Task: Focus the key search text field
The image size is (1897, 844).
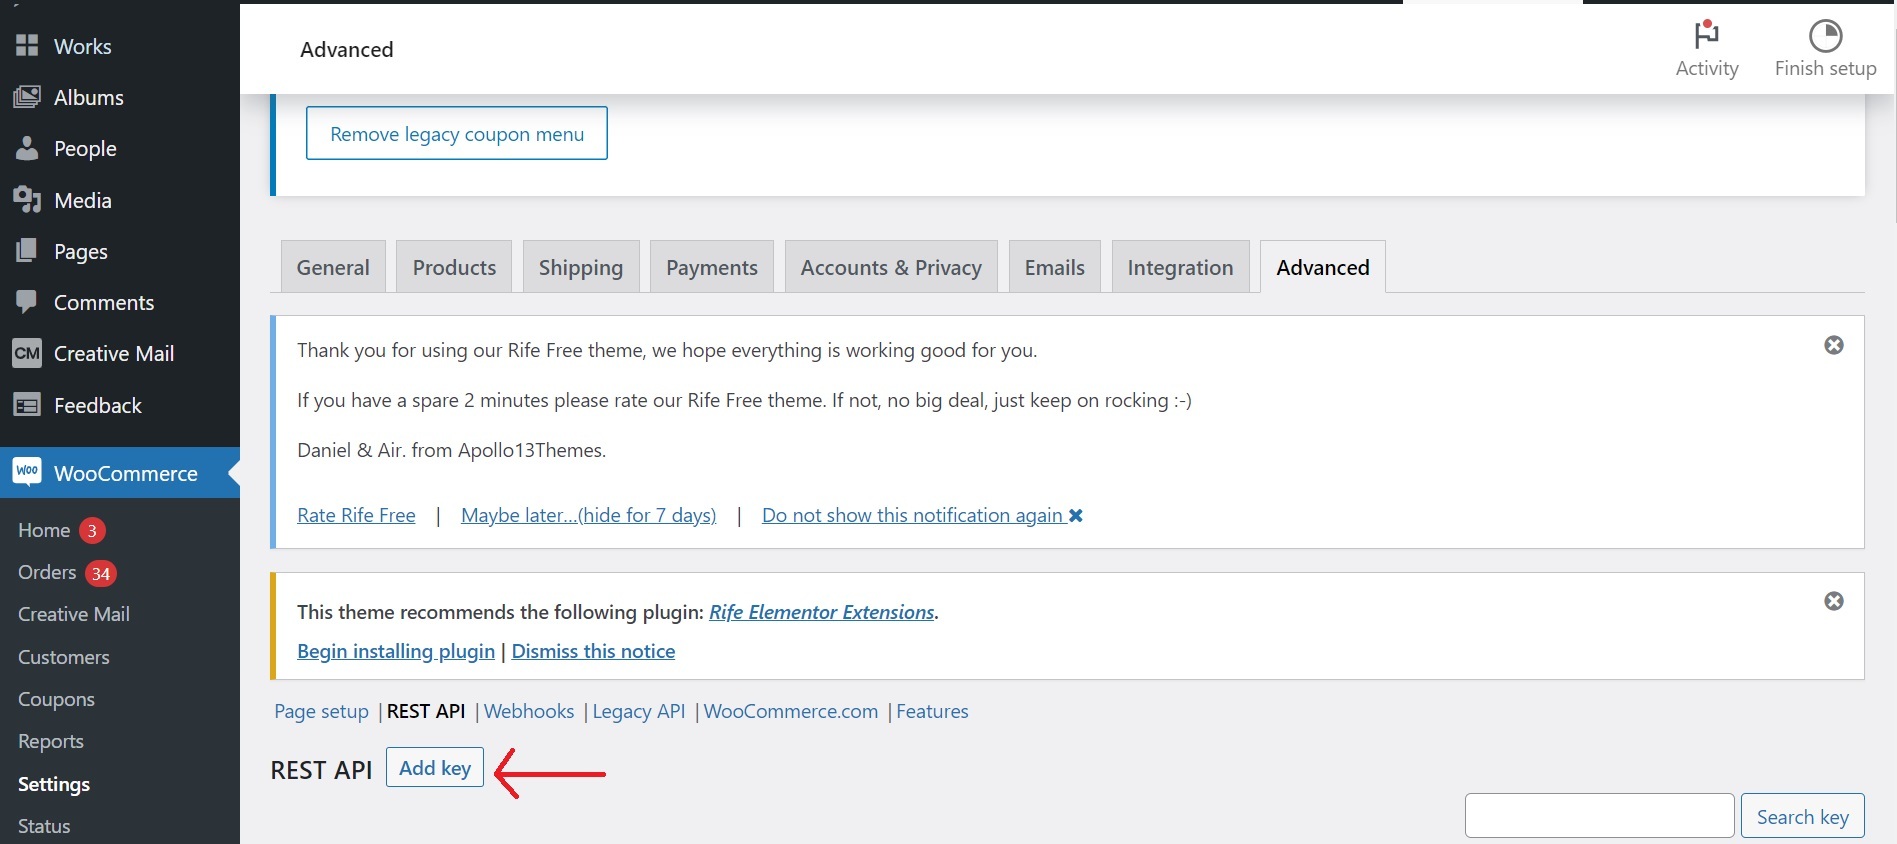Action: coord(1598,816)
